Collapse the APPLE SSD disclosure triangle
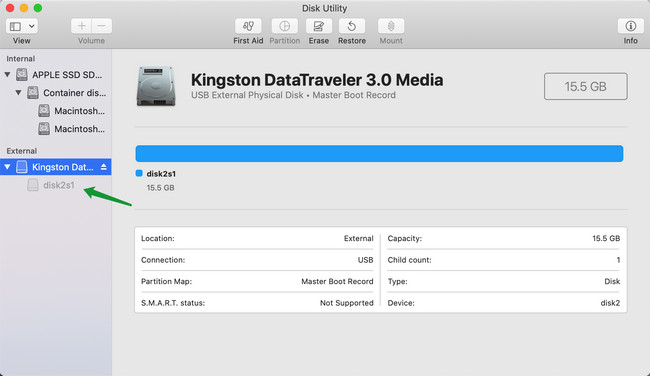 7,75
